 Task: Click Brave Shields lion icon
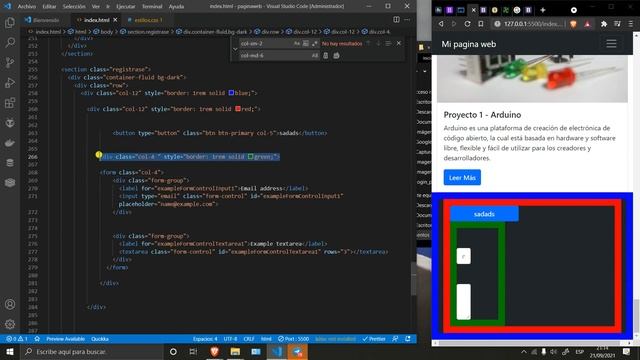coord(573,24)
